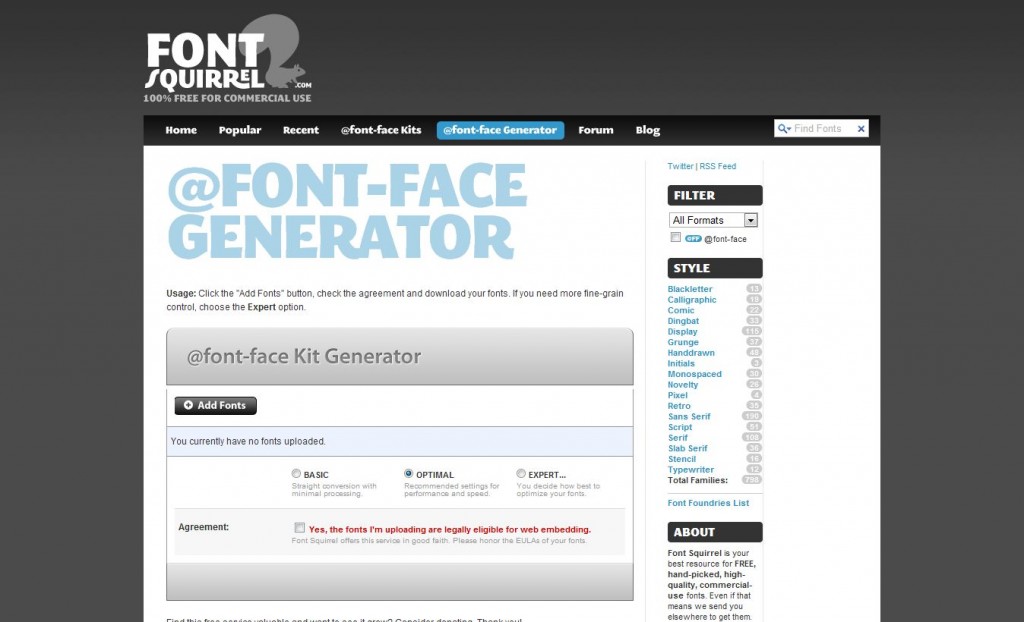Click the Display font count badge
Screen dimensions: 1024x622
point(752,331)
